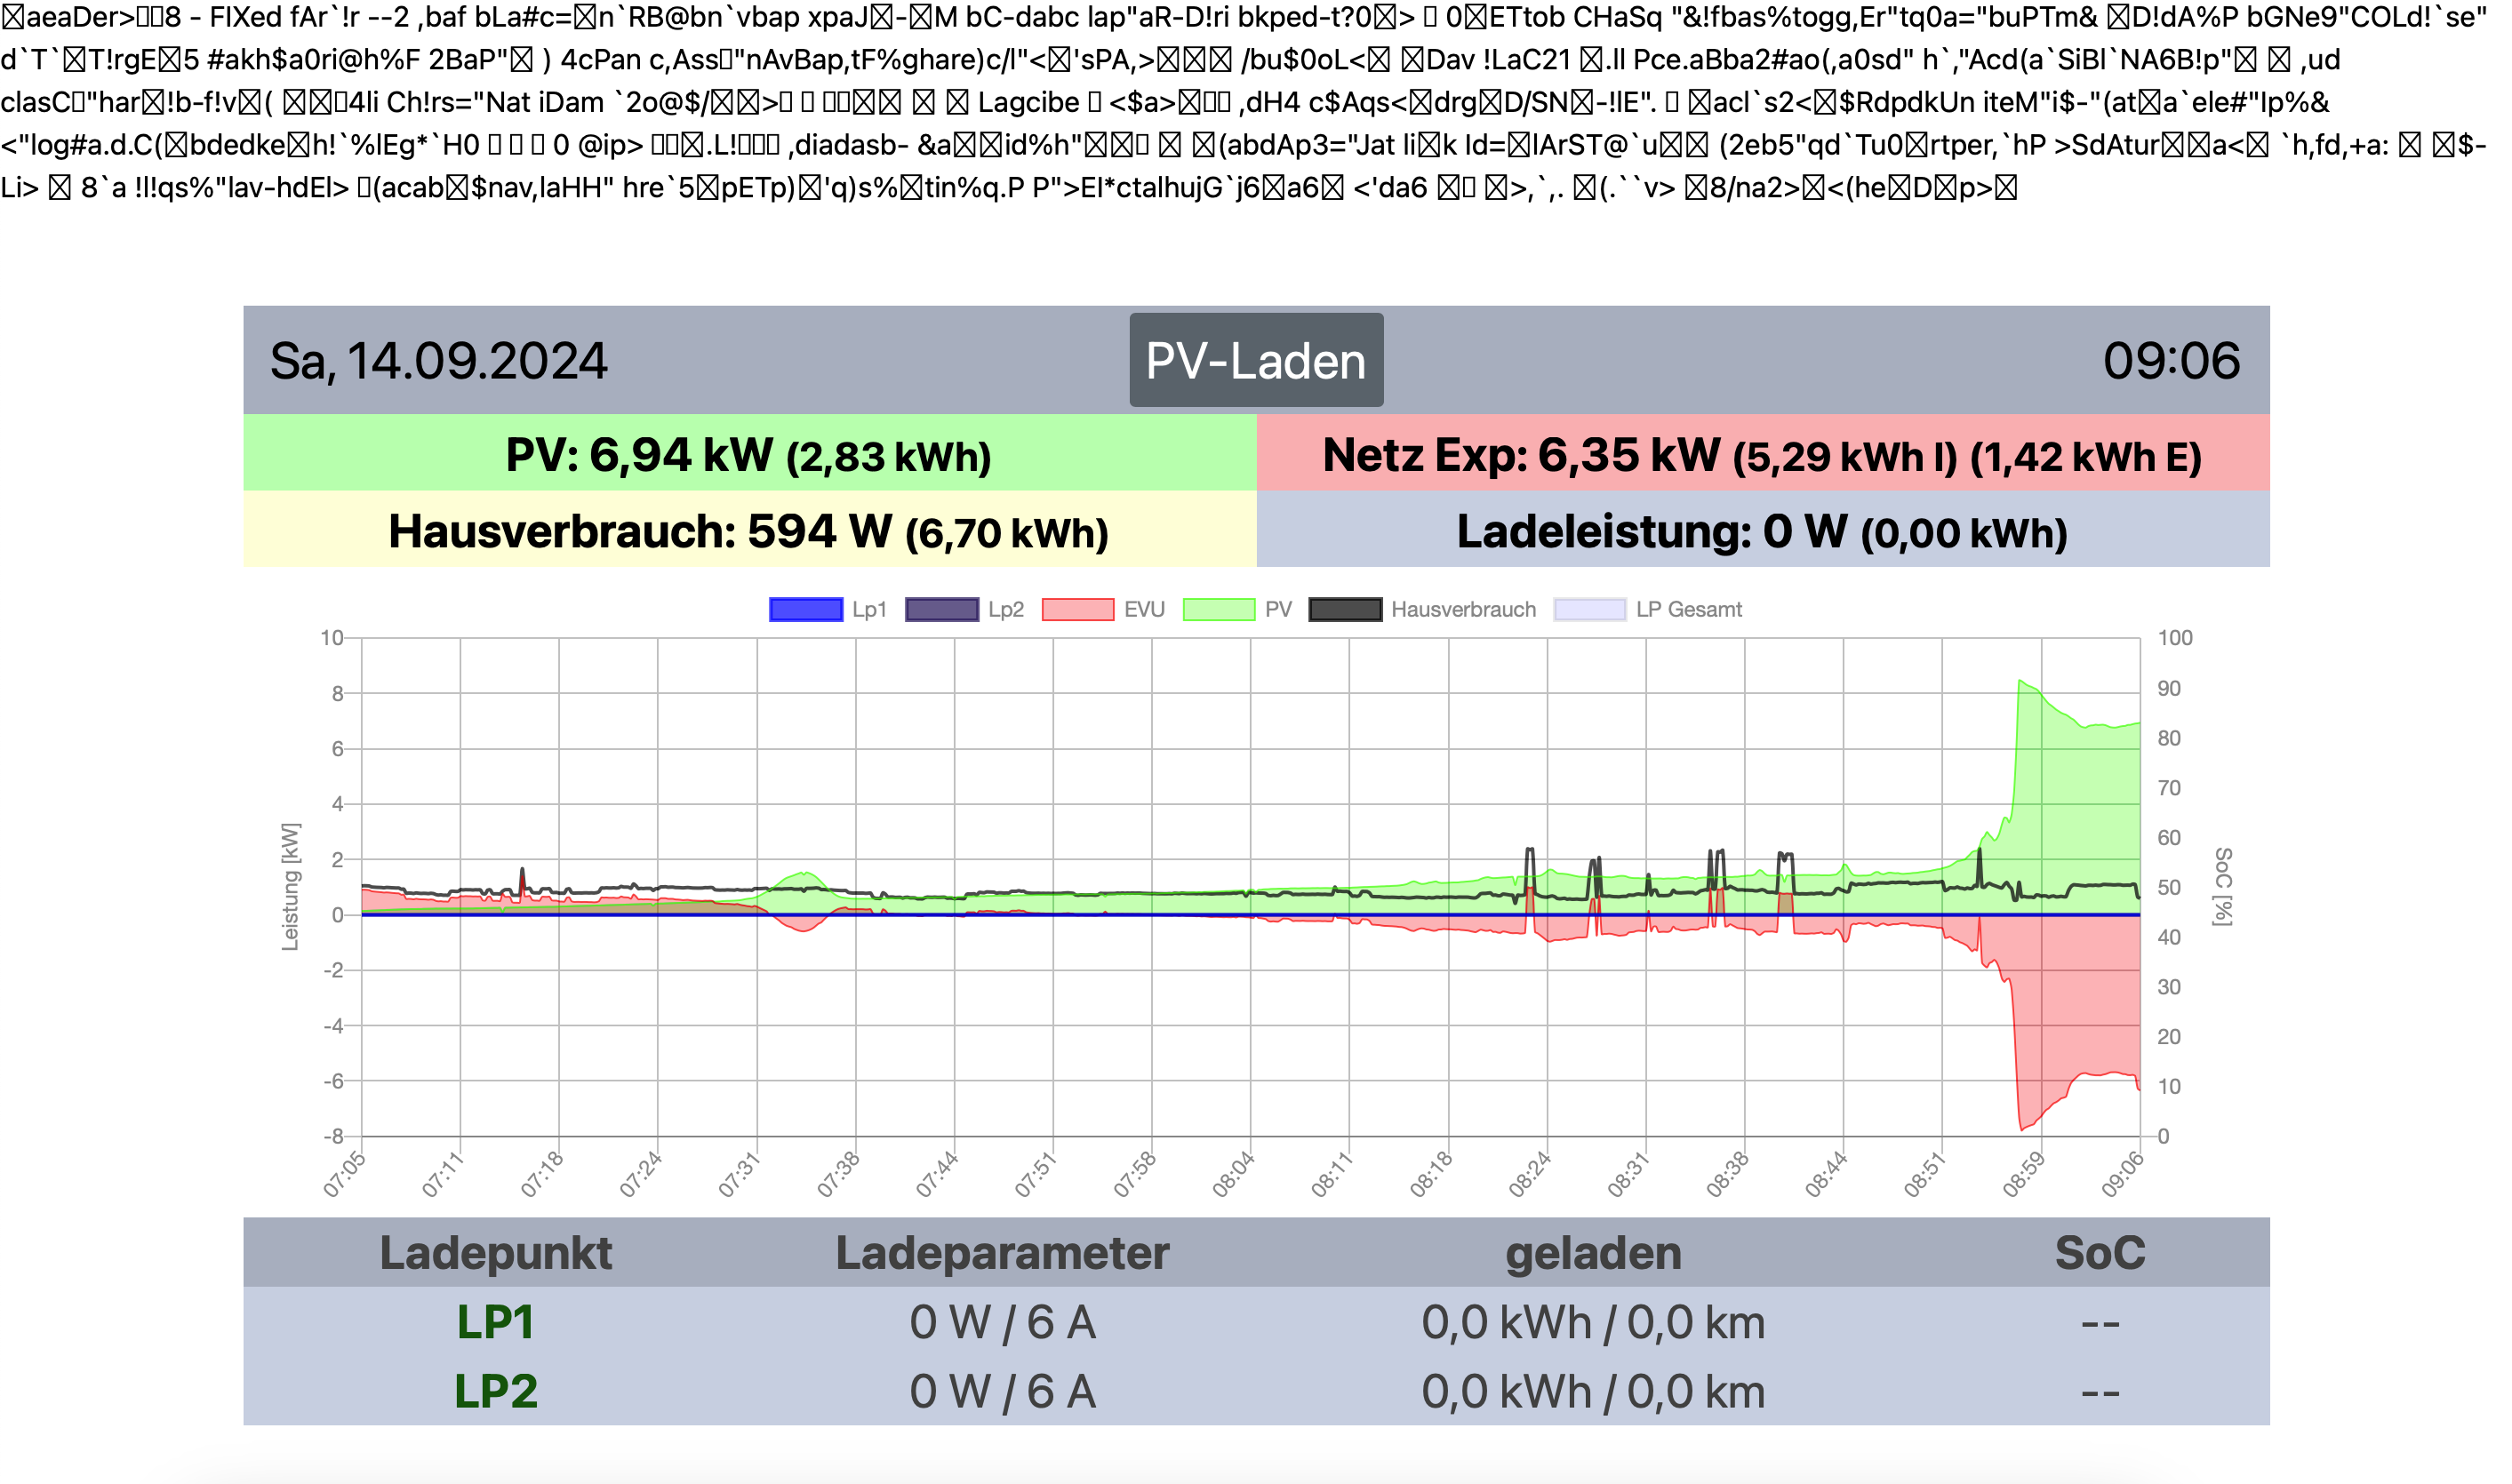Click the SoC column header

2099,1253
